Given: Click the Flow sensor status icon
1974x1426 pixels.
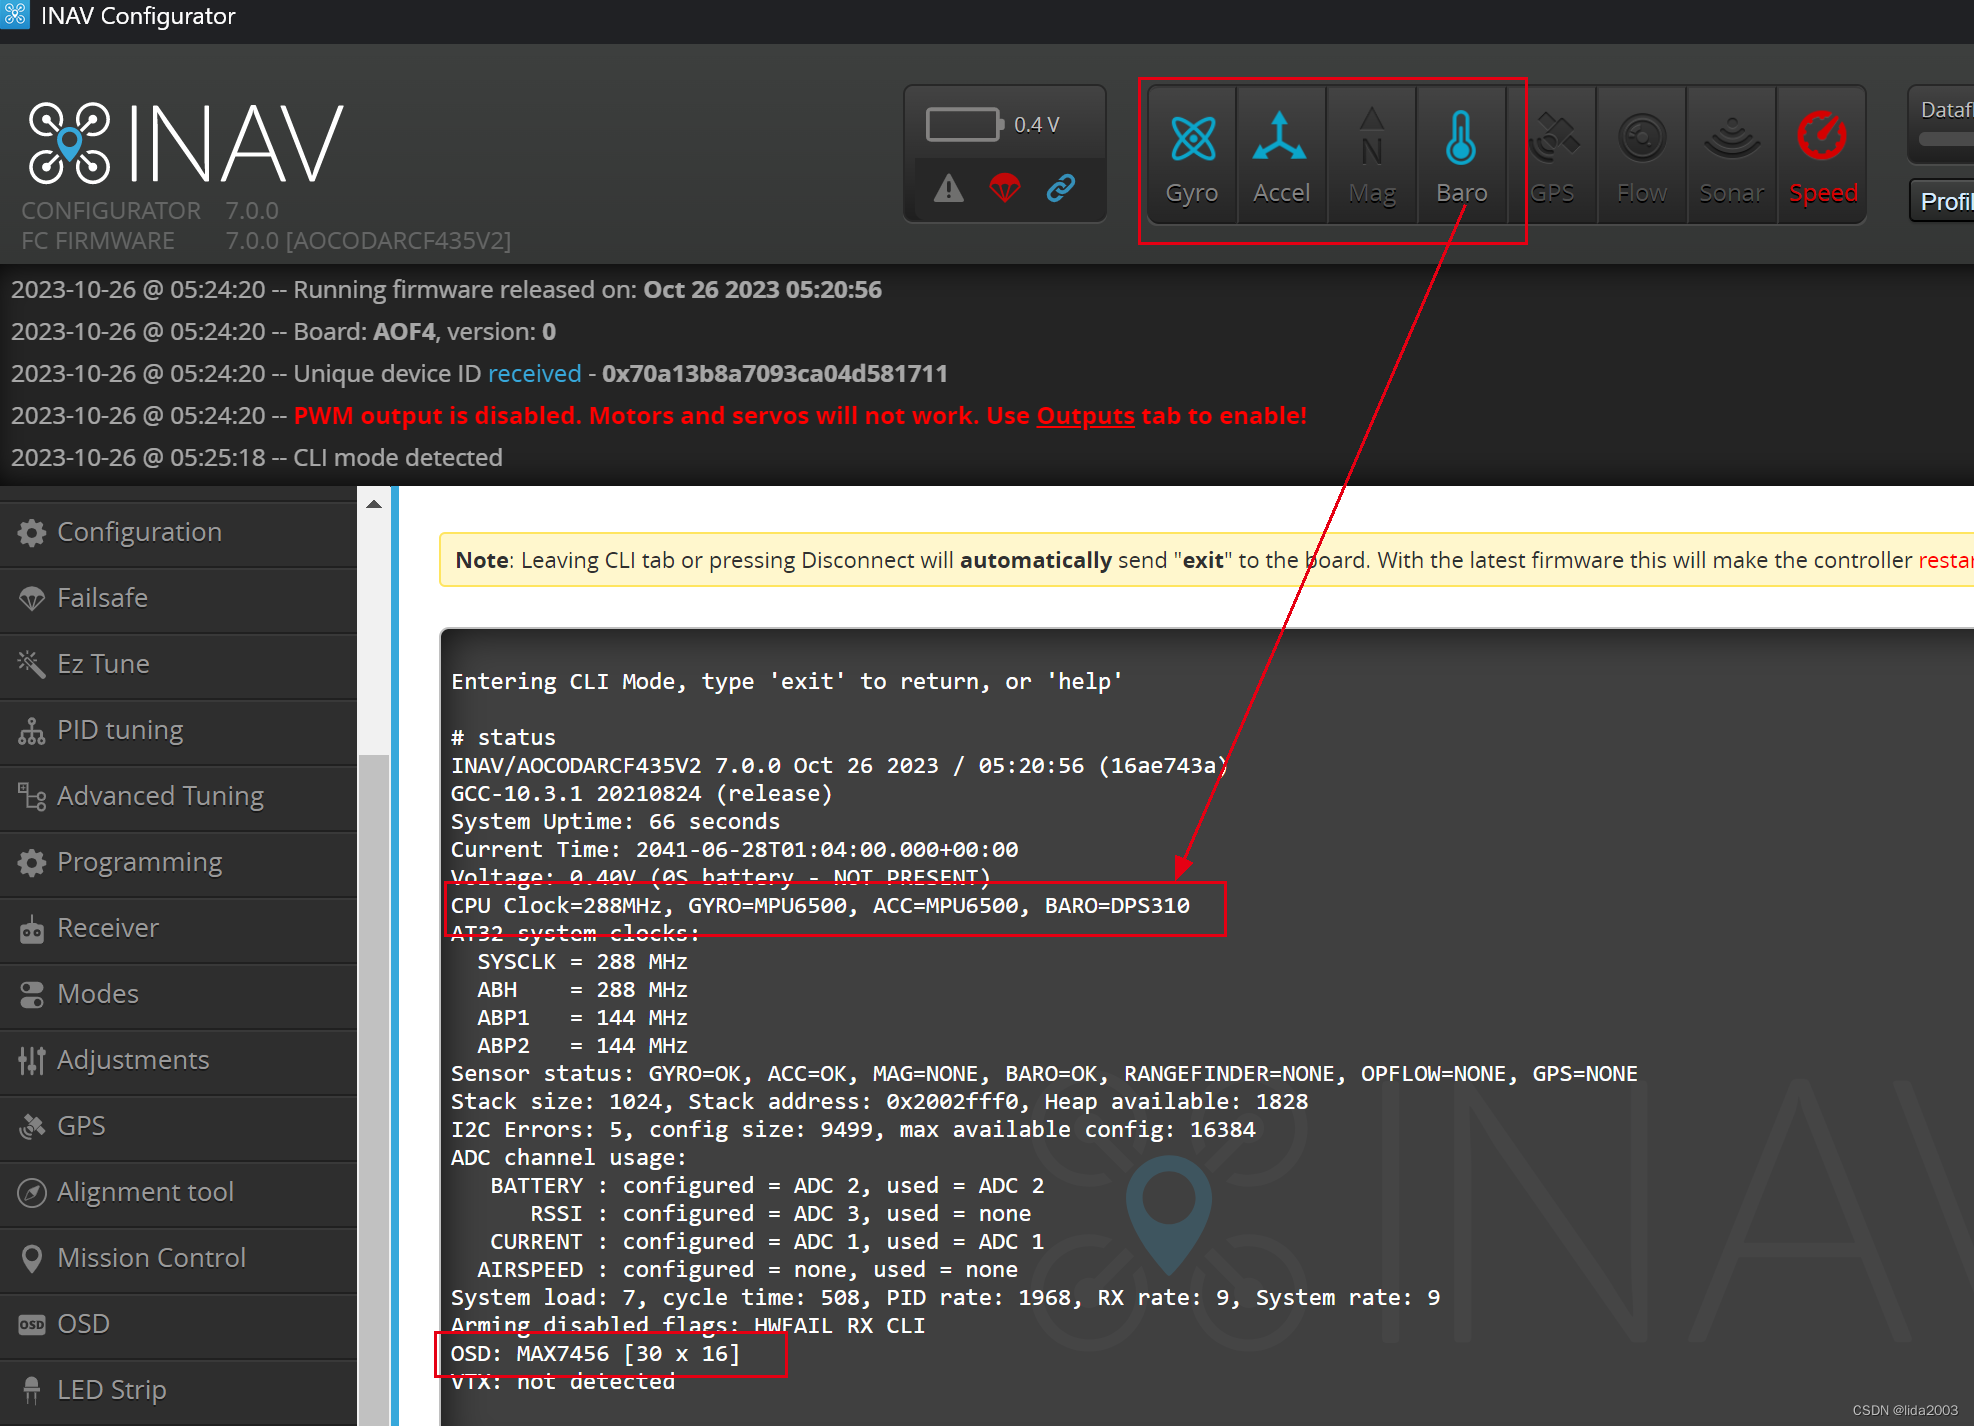Looking at the screenshot, I should click(1641, 155).
